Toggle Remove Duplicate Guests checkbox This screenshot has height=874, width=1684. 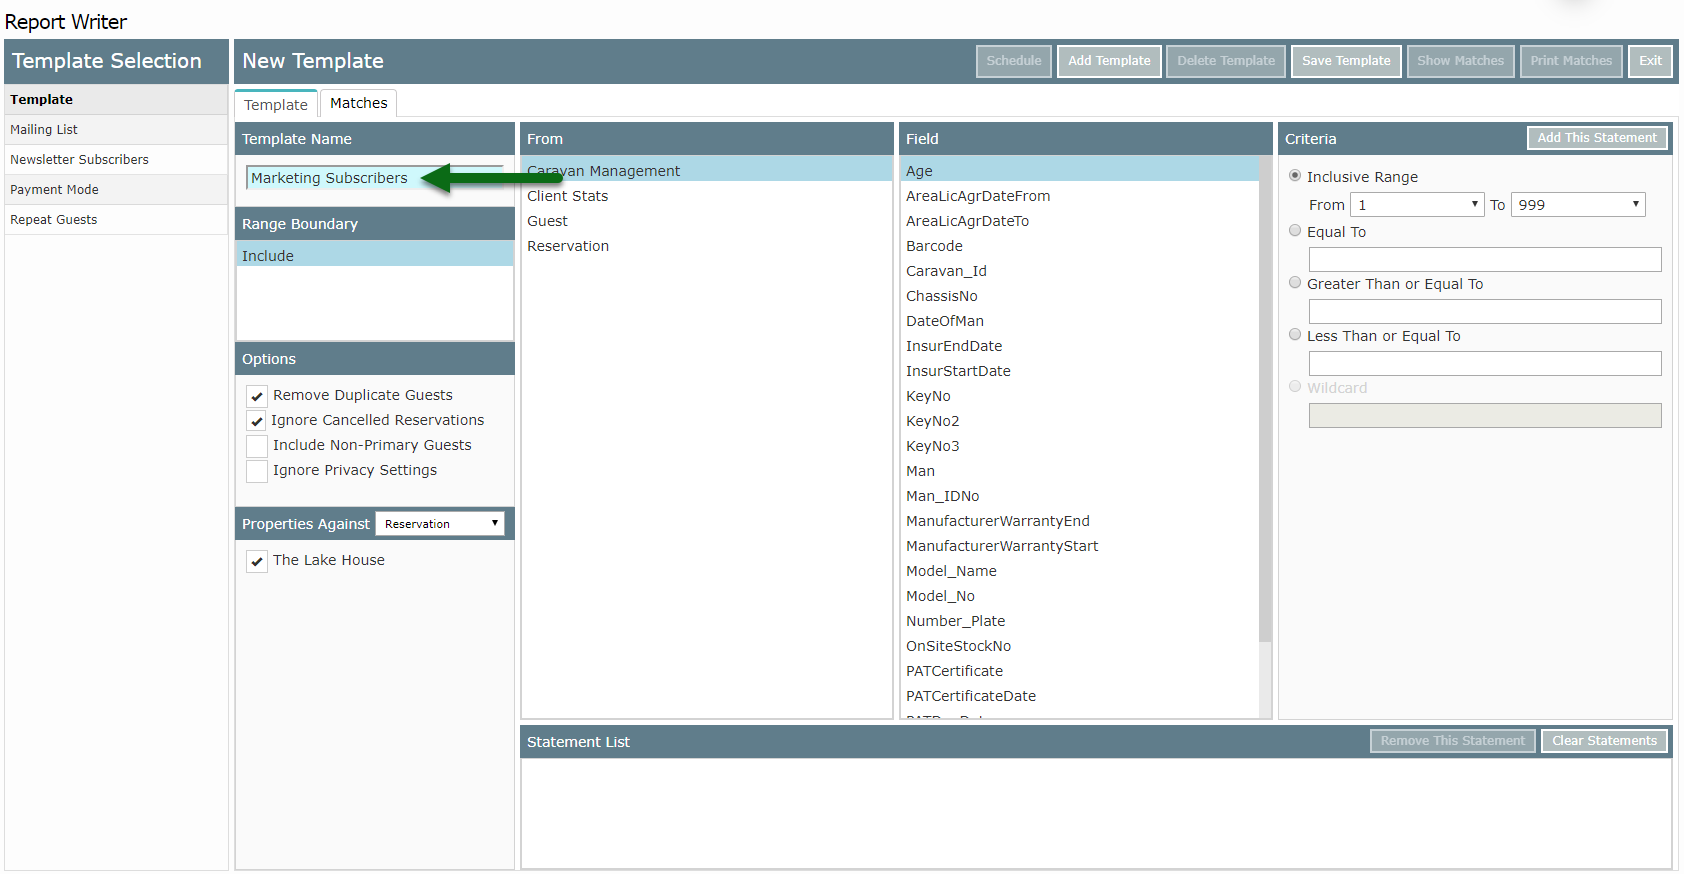pyautogui.click(x=257, y=396)
